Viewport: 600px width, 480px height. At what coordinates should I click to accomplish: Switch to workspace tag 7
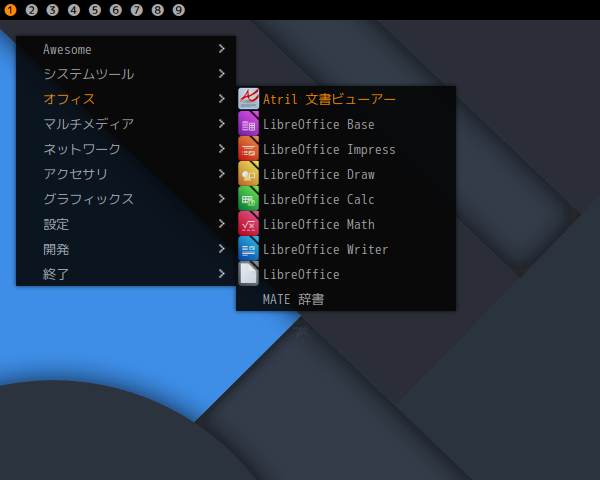coord(137,10)
